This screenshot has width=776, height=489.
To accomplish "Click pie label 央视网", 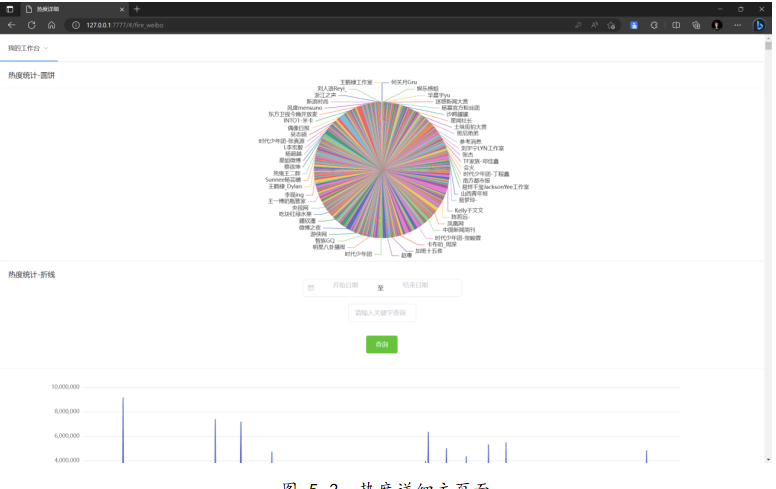I will [300, 208].
